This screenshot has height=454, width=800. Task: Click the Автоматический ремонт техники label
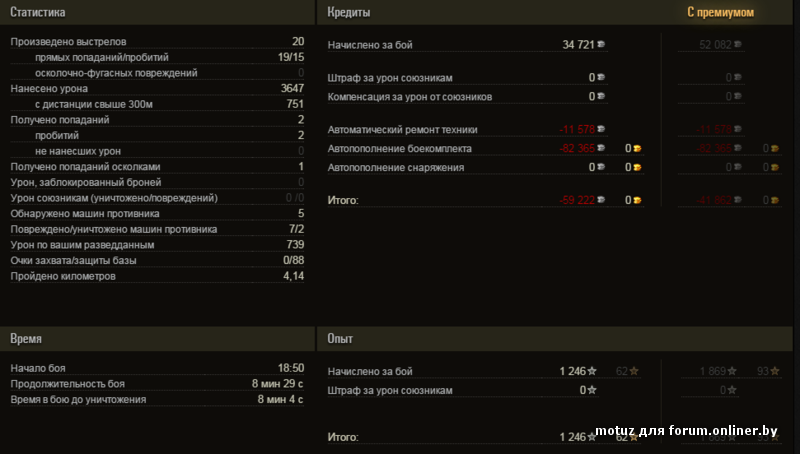click(403, 130)
